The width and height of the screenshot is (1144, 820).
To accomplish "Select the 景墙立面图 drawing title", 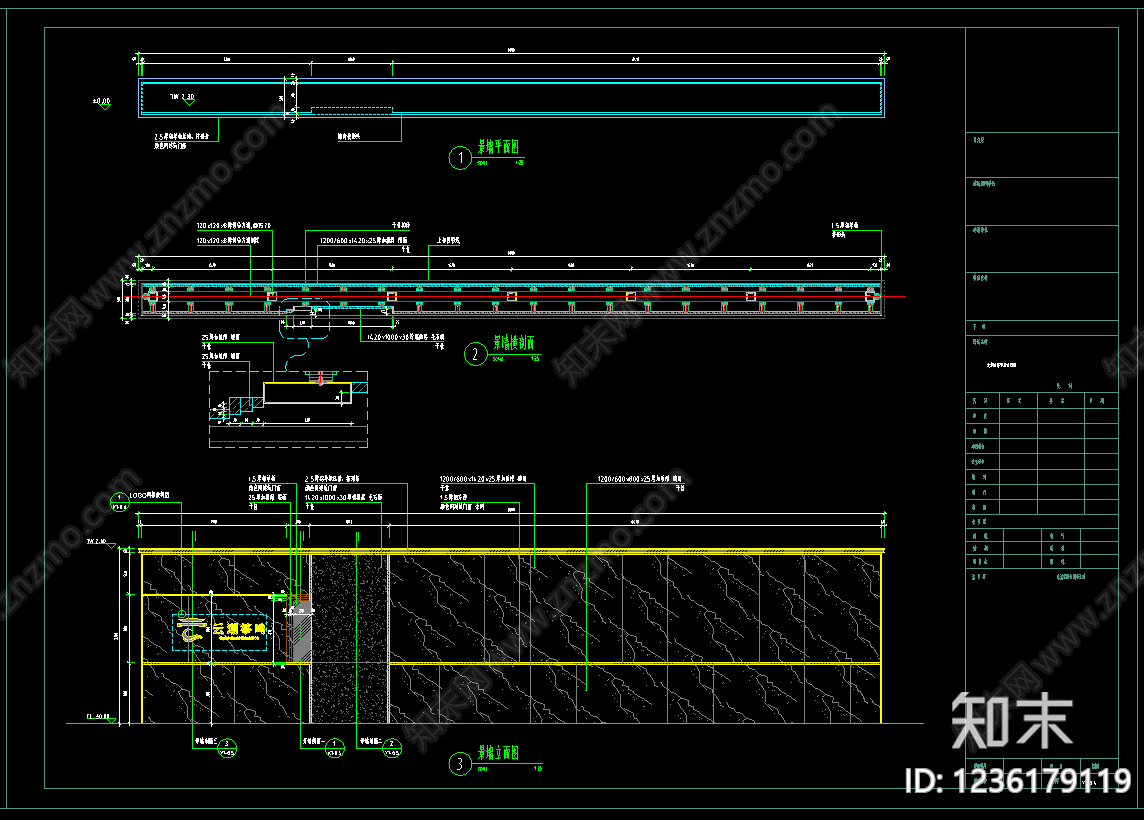I will 498,752.
